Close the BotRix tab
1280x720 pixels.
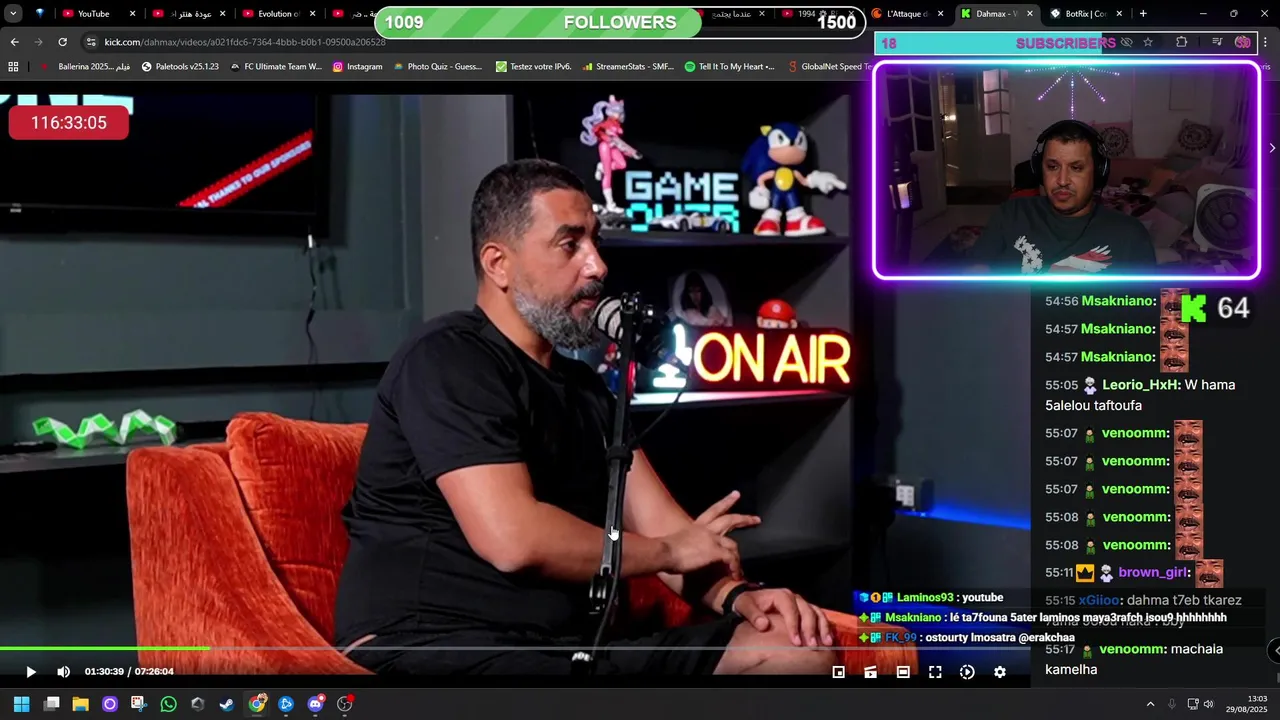point(1119,14)
